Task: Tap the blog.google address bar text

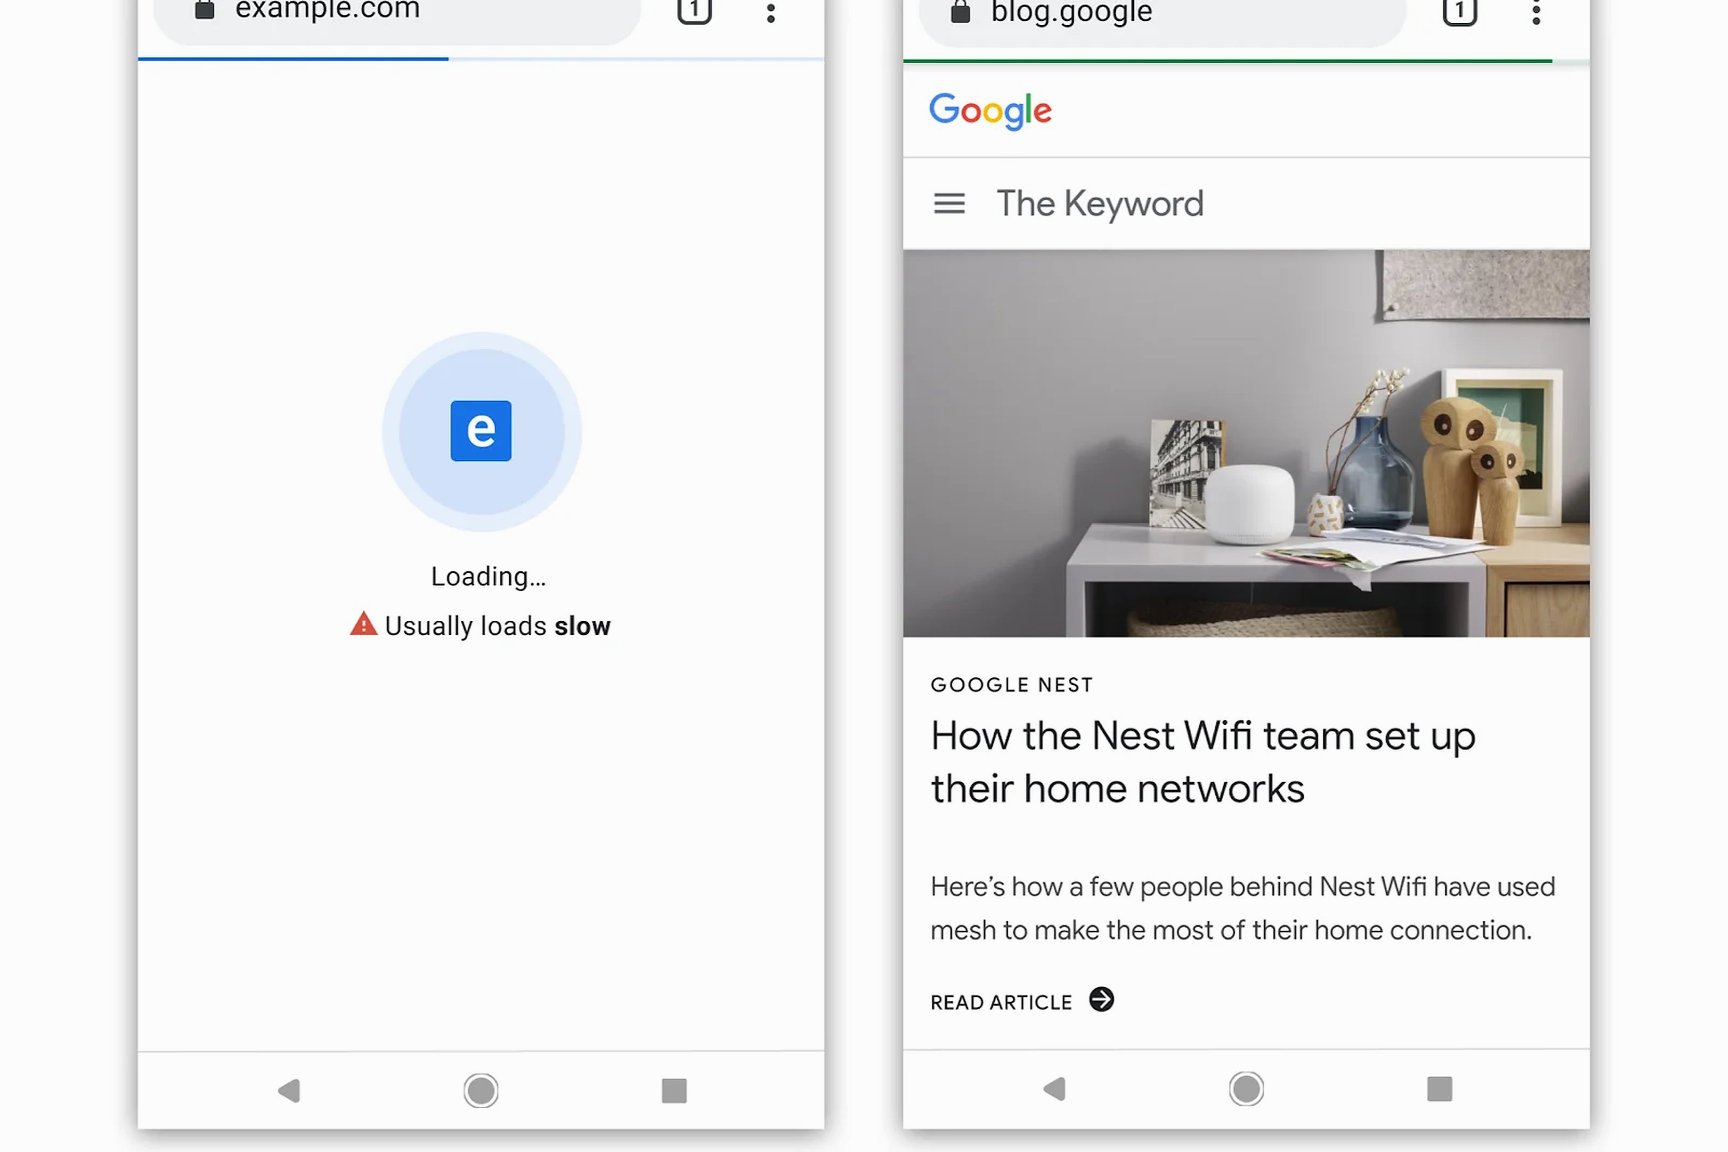Action: coord(1071,11)
